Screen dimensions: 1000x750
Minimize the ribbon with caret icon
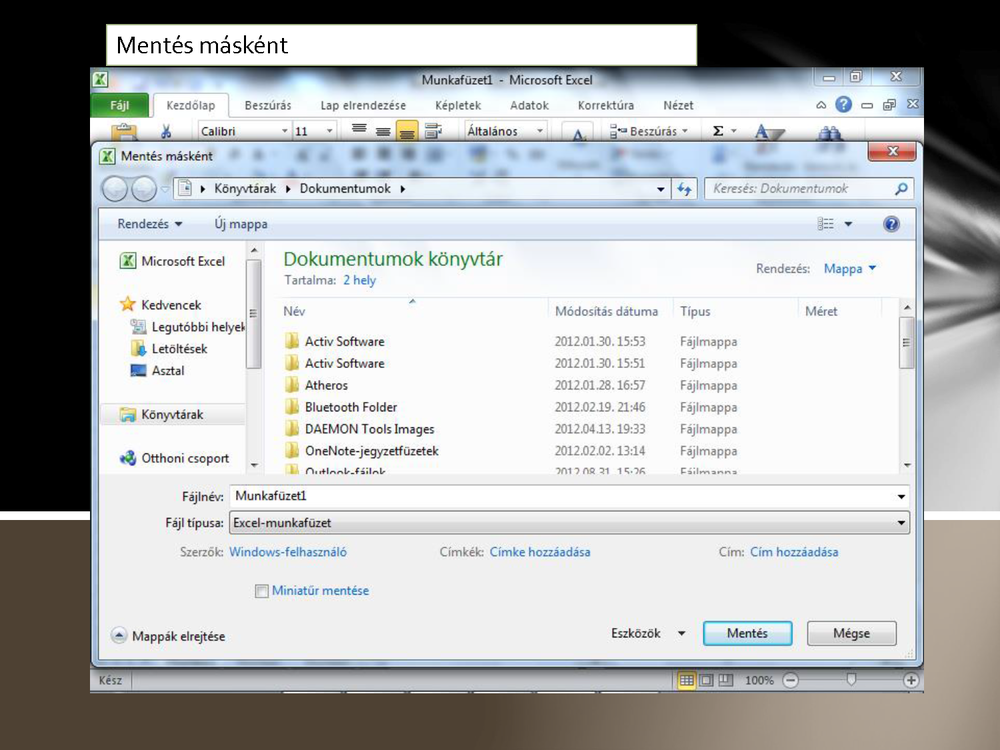(x=821, y=105)
